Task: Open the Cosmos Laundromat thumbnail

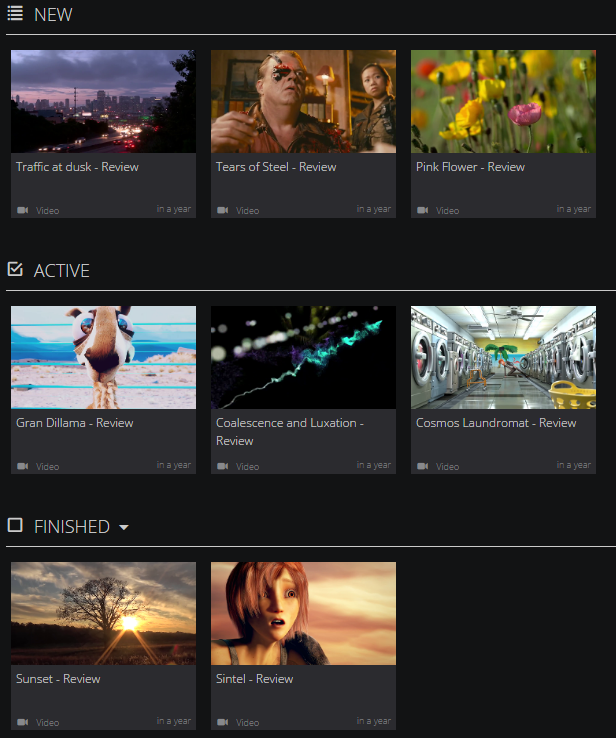Action: (x=504, y=357)
